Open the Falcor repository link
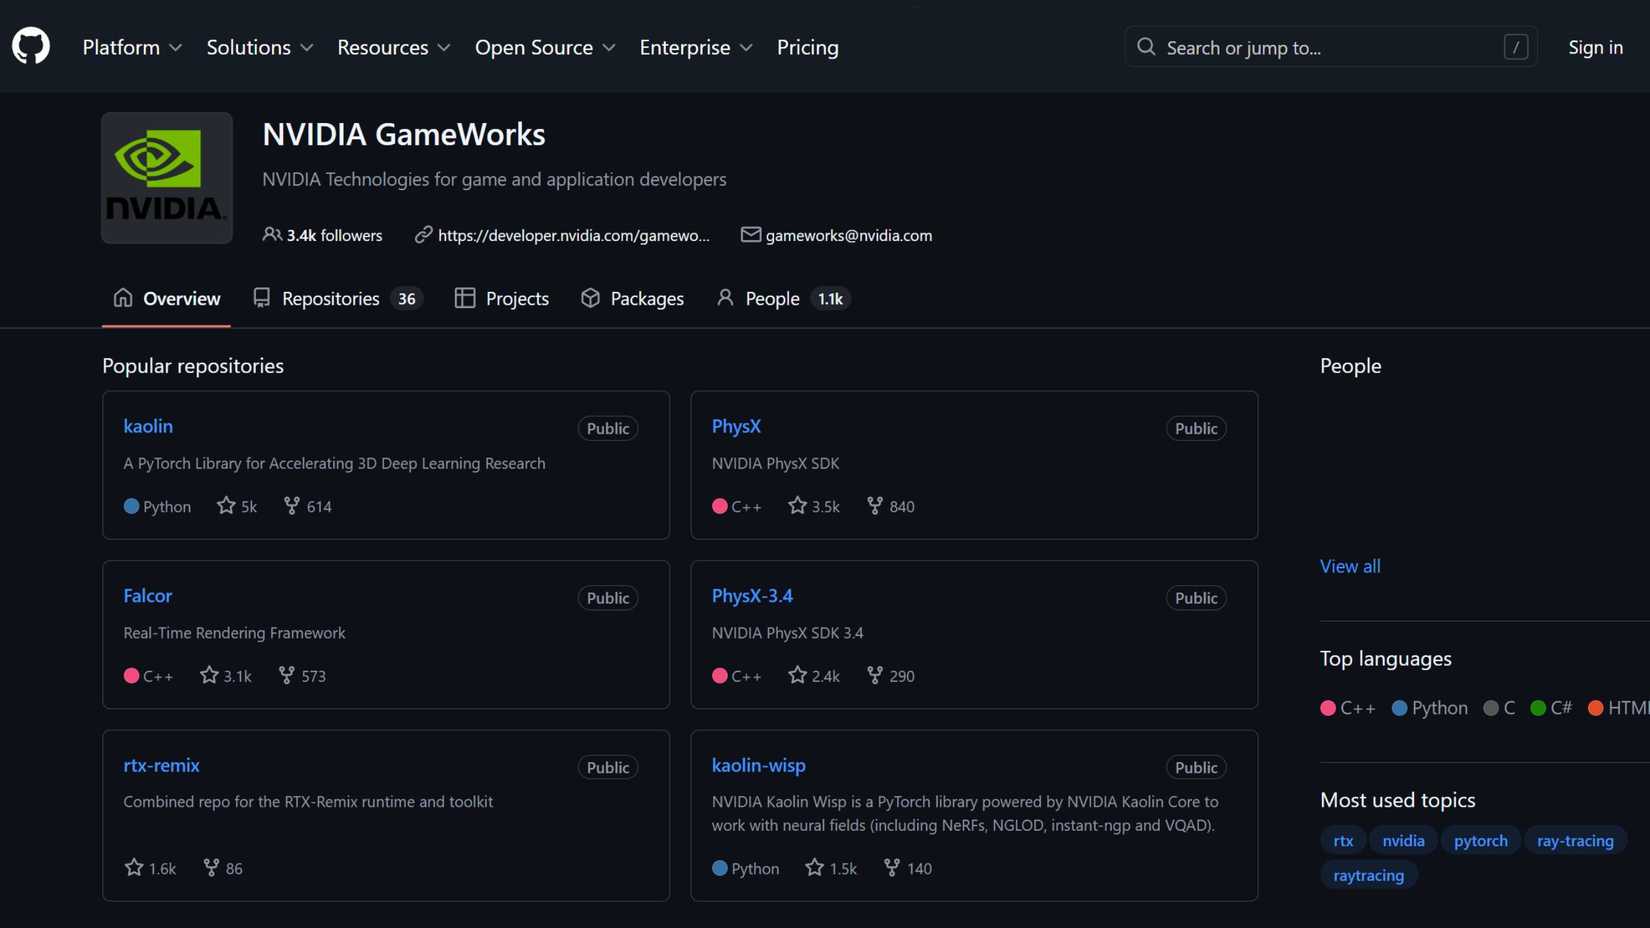1650x928 pixels. coord(148,596)
